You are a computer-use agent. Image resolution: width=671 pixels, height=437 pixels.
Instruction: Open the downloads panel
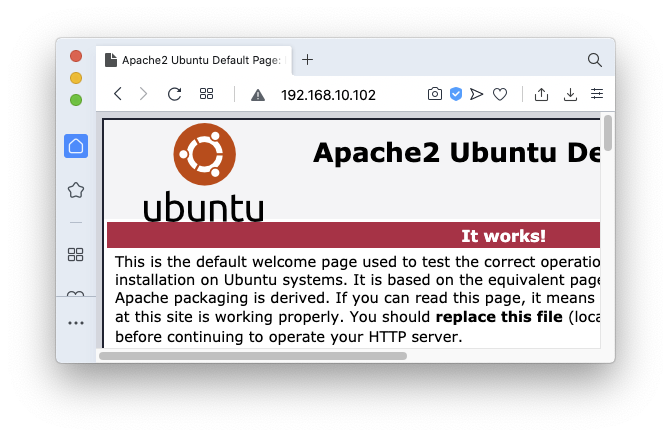click(570, 94)
